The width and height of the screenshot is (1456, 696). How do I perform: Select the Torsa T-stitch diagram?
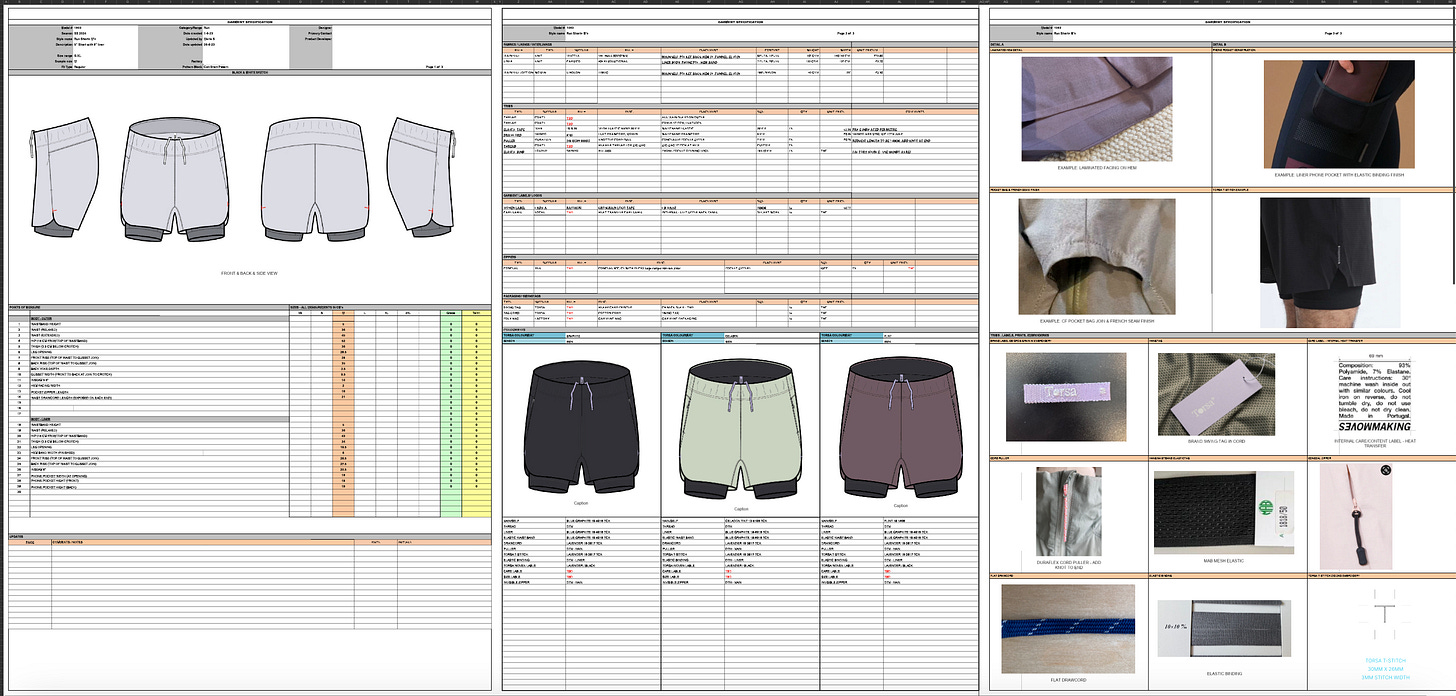(1384, 613)
